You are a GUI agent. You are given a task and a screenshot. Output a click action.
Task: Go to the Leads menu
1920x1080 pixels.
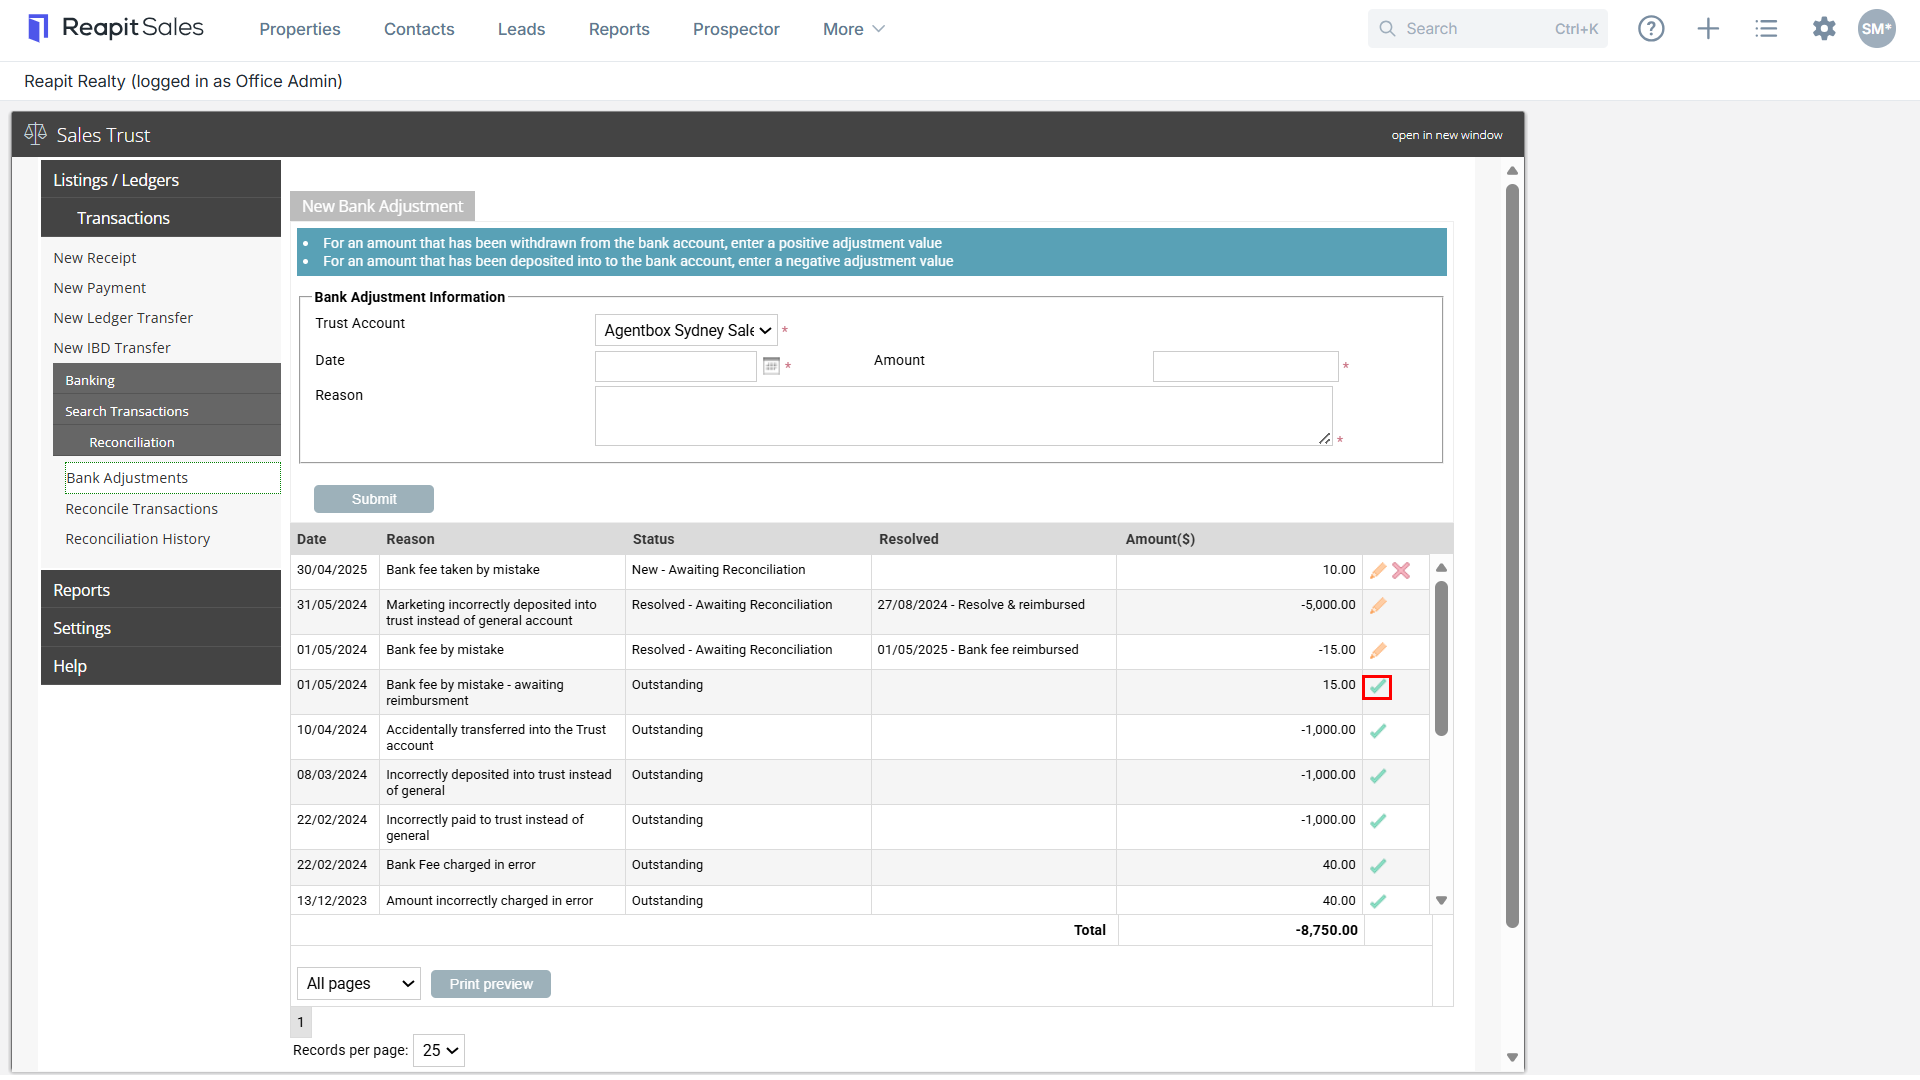[521, 29]
